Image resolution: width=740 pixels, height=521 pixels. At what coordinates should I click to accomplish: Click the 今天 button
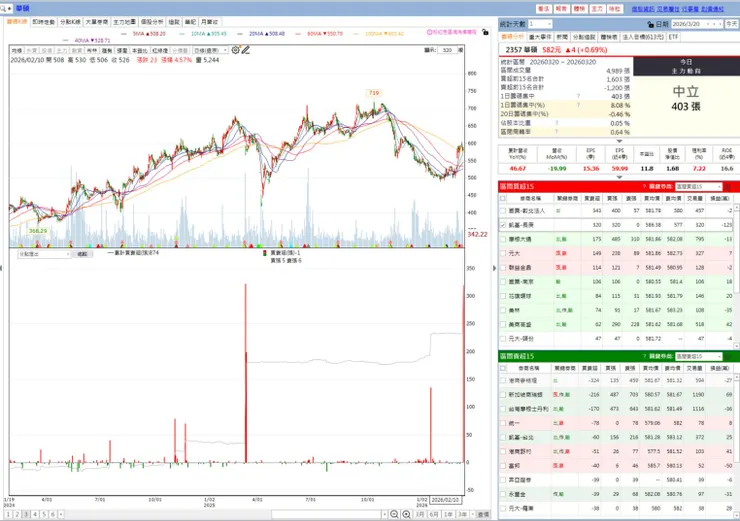732,24
